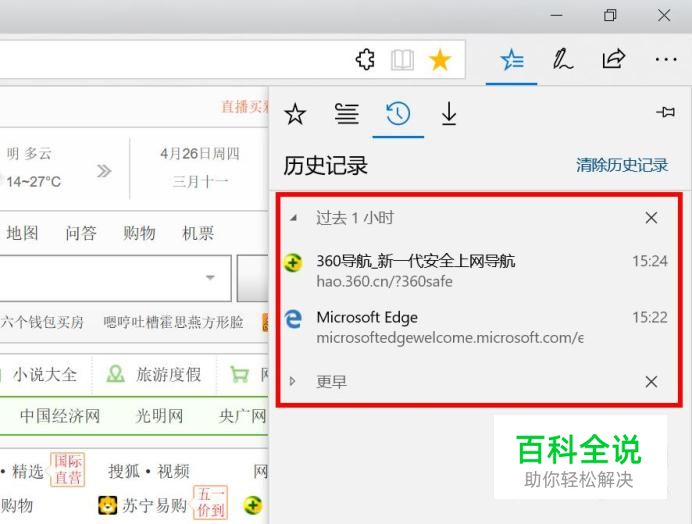This screenshot has height=524, width=692.
Task: Open the search box dropdown arrow
Action: point(210,278)
